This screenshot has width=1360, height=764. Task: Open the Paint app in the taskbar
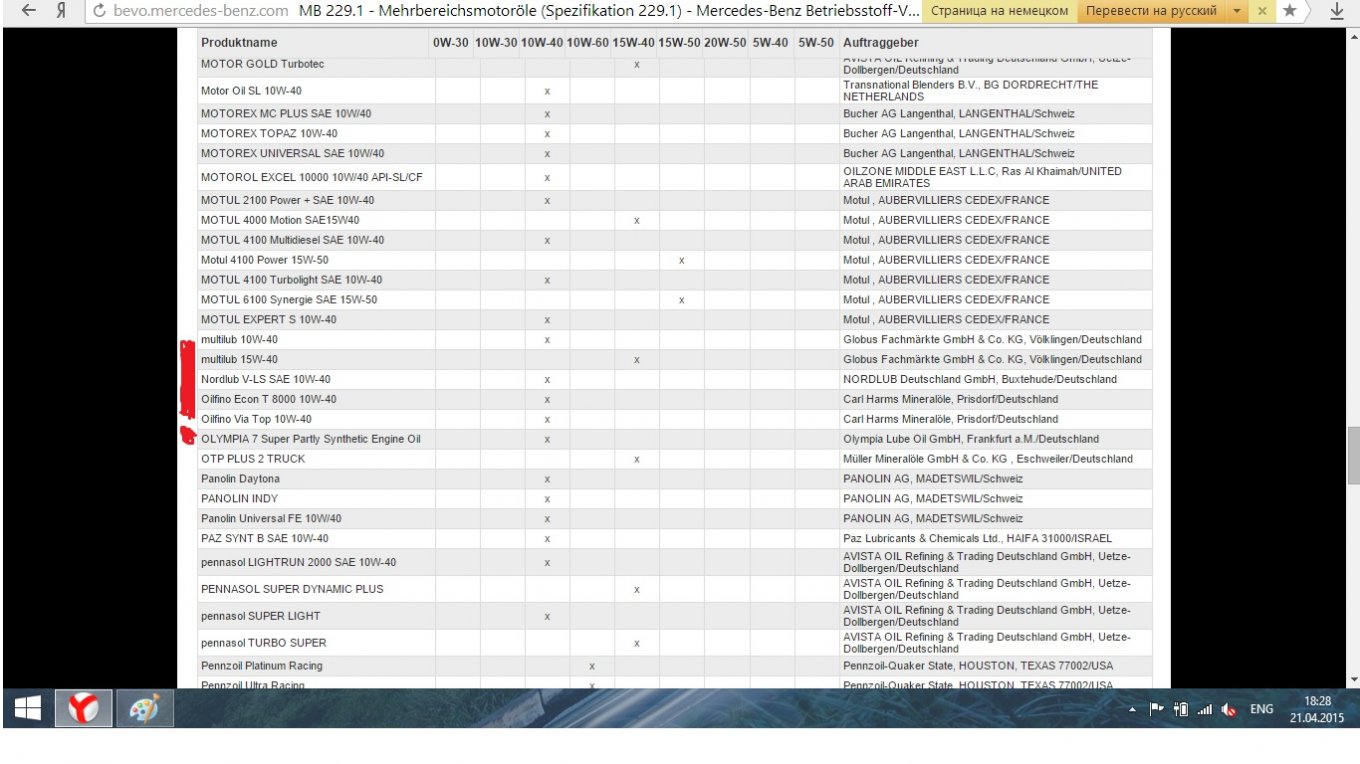(145, 709)
